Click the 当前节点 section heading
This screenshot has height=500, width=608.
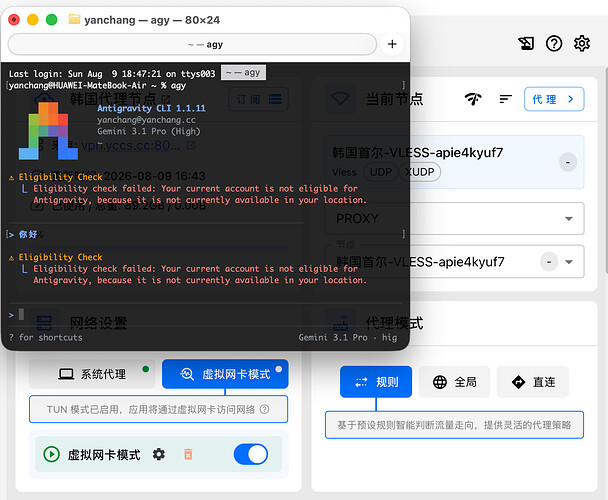[394, 99]
